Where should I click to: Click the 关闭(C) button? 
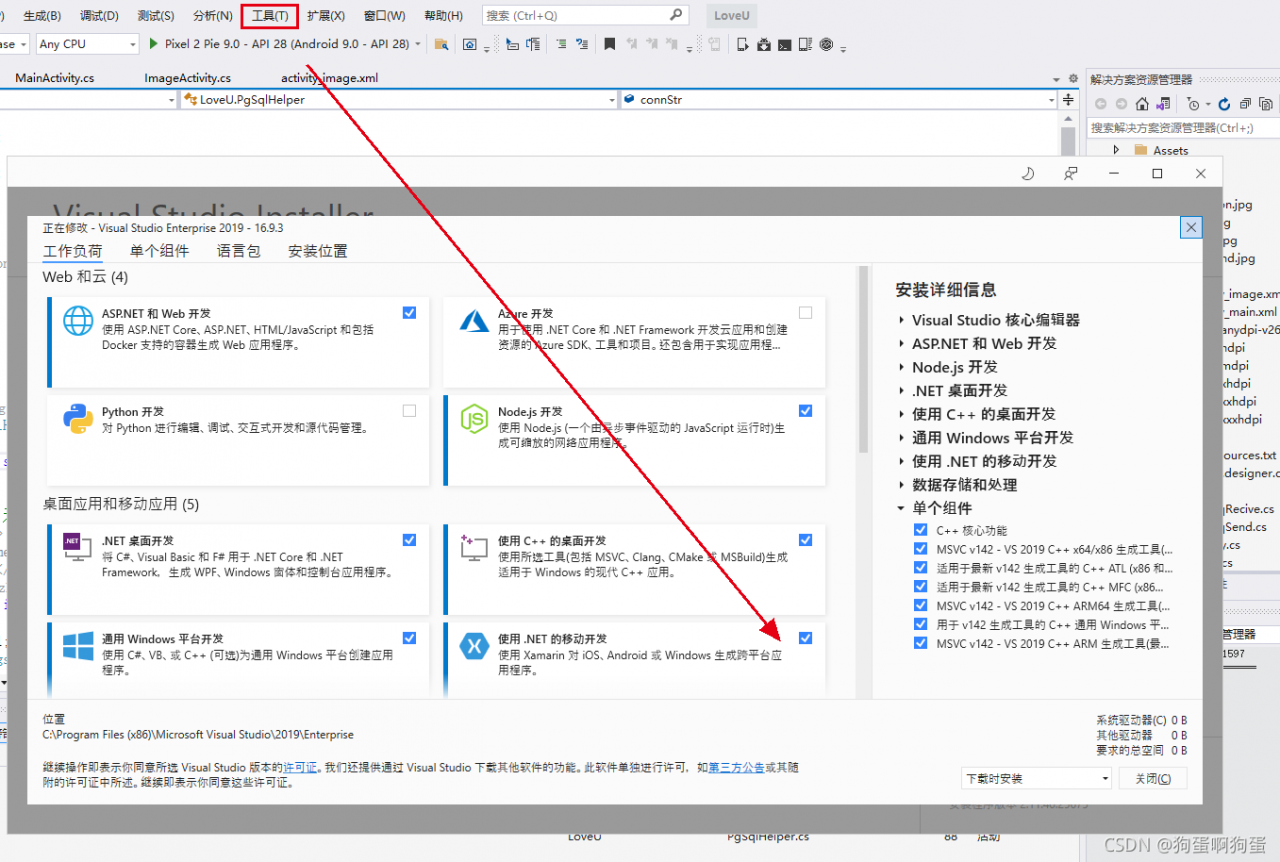click(1153, 778)
